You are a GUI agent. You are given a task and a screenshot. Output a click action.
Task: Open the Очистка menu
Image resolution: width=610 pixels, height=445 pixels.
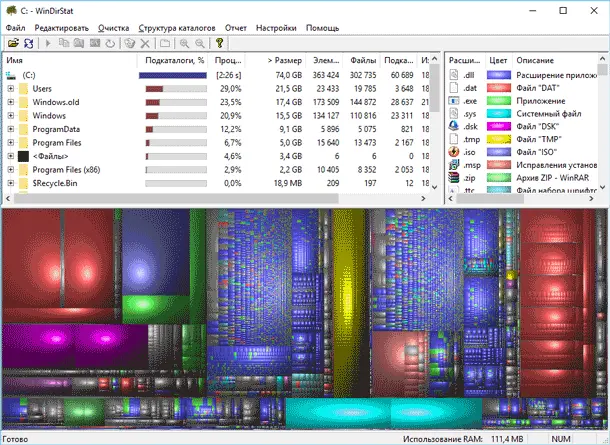coord(114,28)
